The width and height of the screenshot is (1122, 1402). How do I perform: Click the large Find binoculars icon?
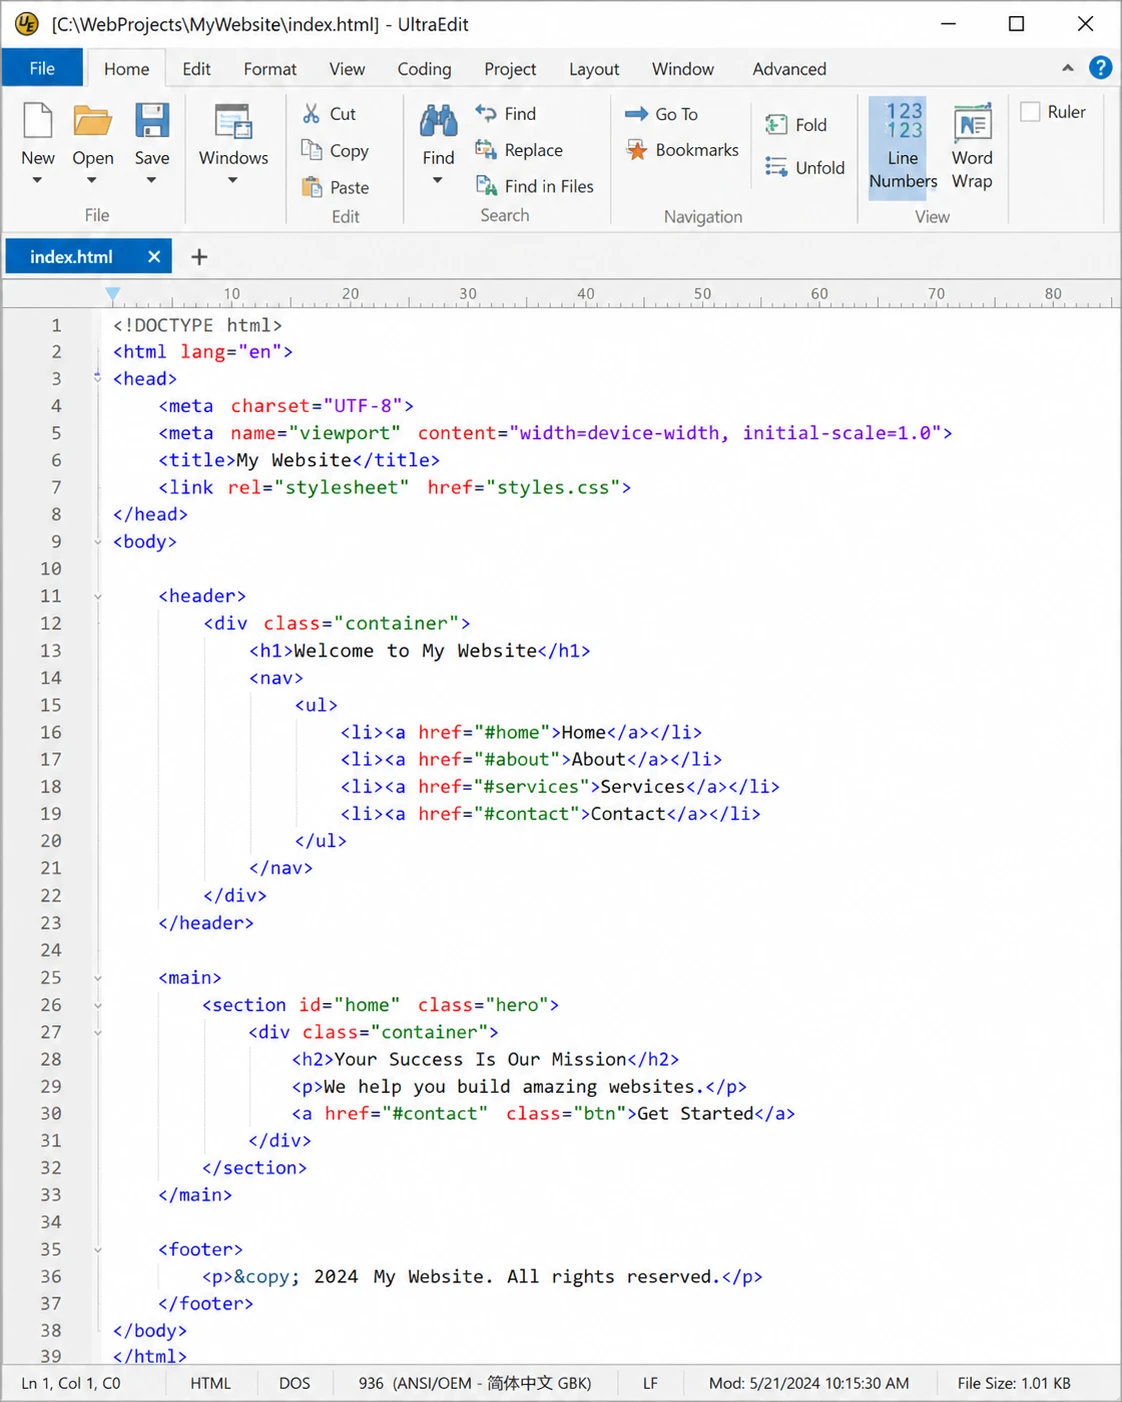[438, 121]
